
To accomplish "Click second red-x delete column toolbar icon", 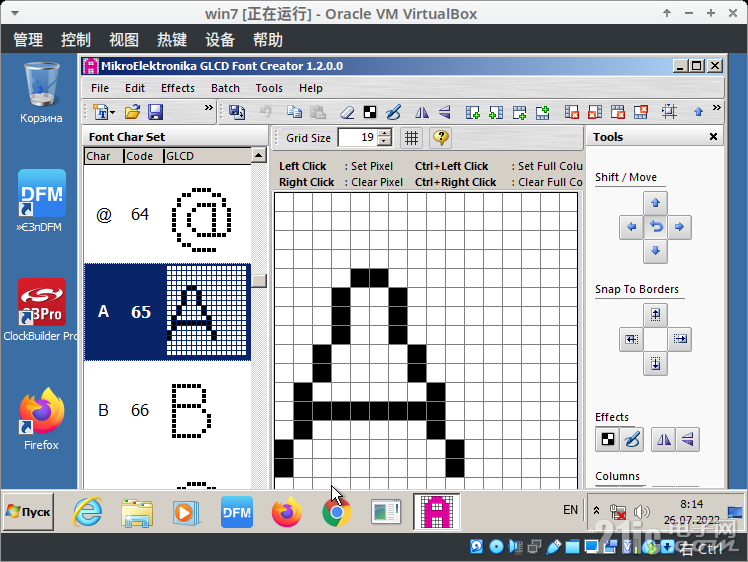I will (x=595, y=113).
